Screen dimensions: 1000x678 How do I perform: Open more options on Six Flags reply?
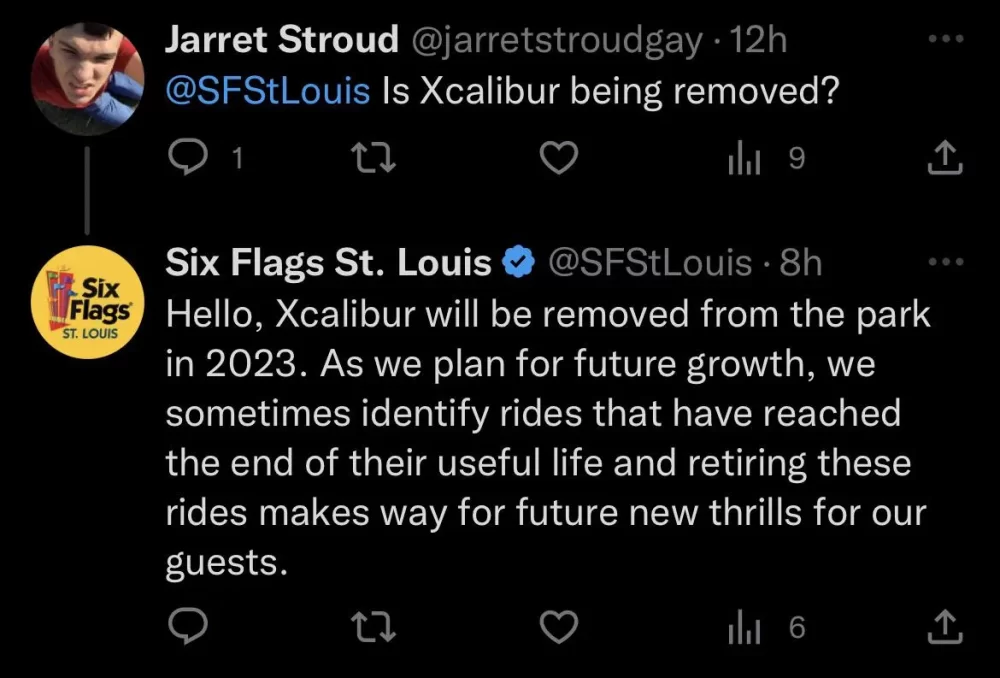point(945,262)
